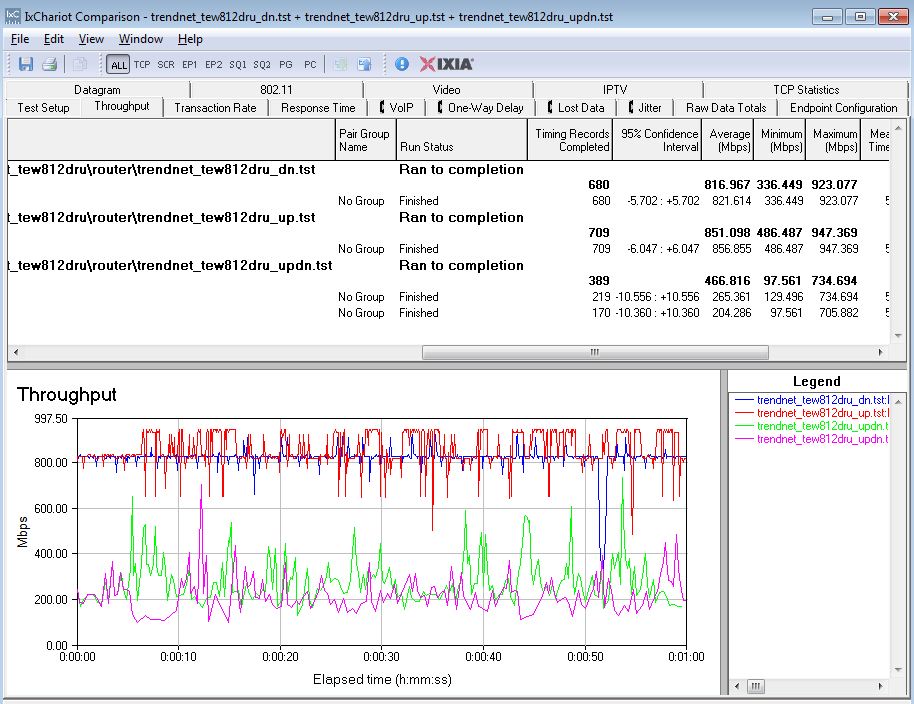Toggle the PG filter button
The image size is (914, 704).
286,65
